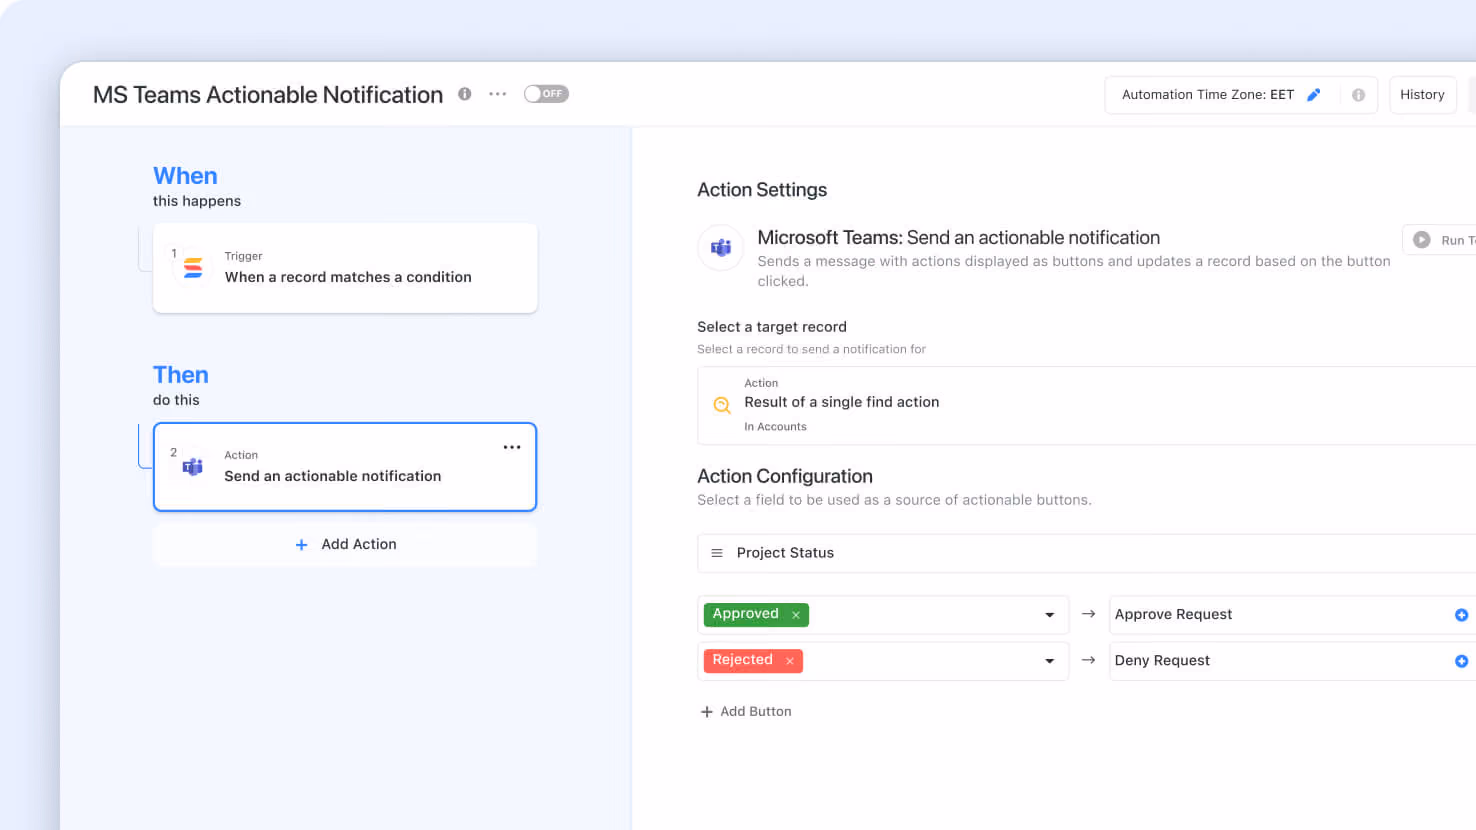The height and width of the screenshot is (830, 1476).
Task: Click the Run Test play button
Action: pos(1421,240)
